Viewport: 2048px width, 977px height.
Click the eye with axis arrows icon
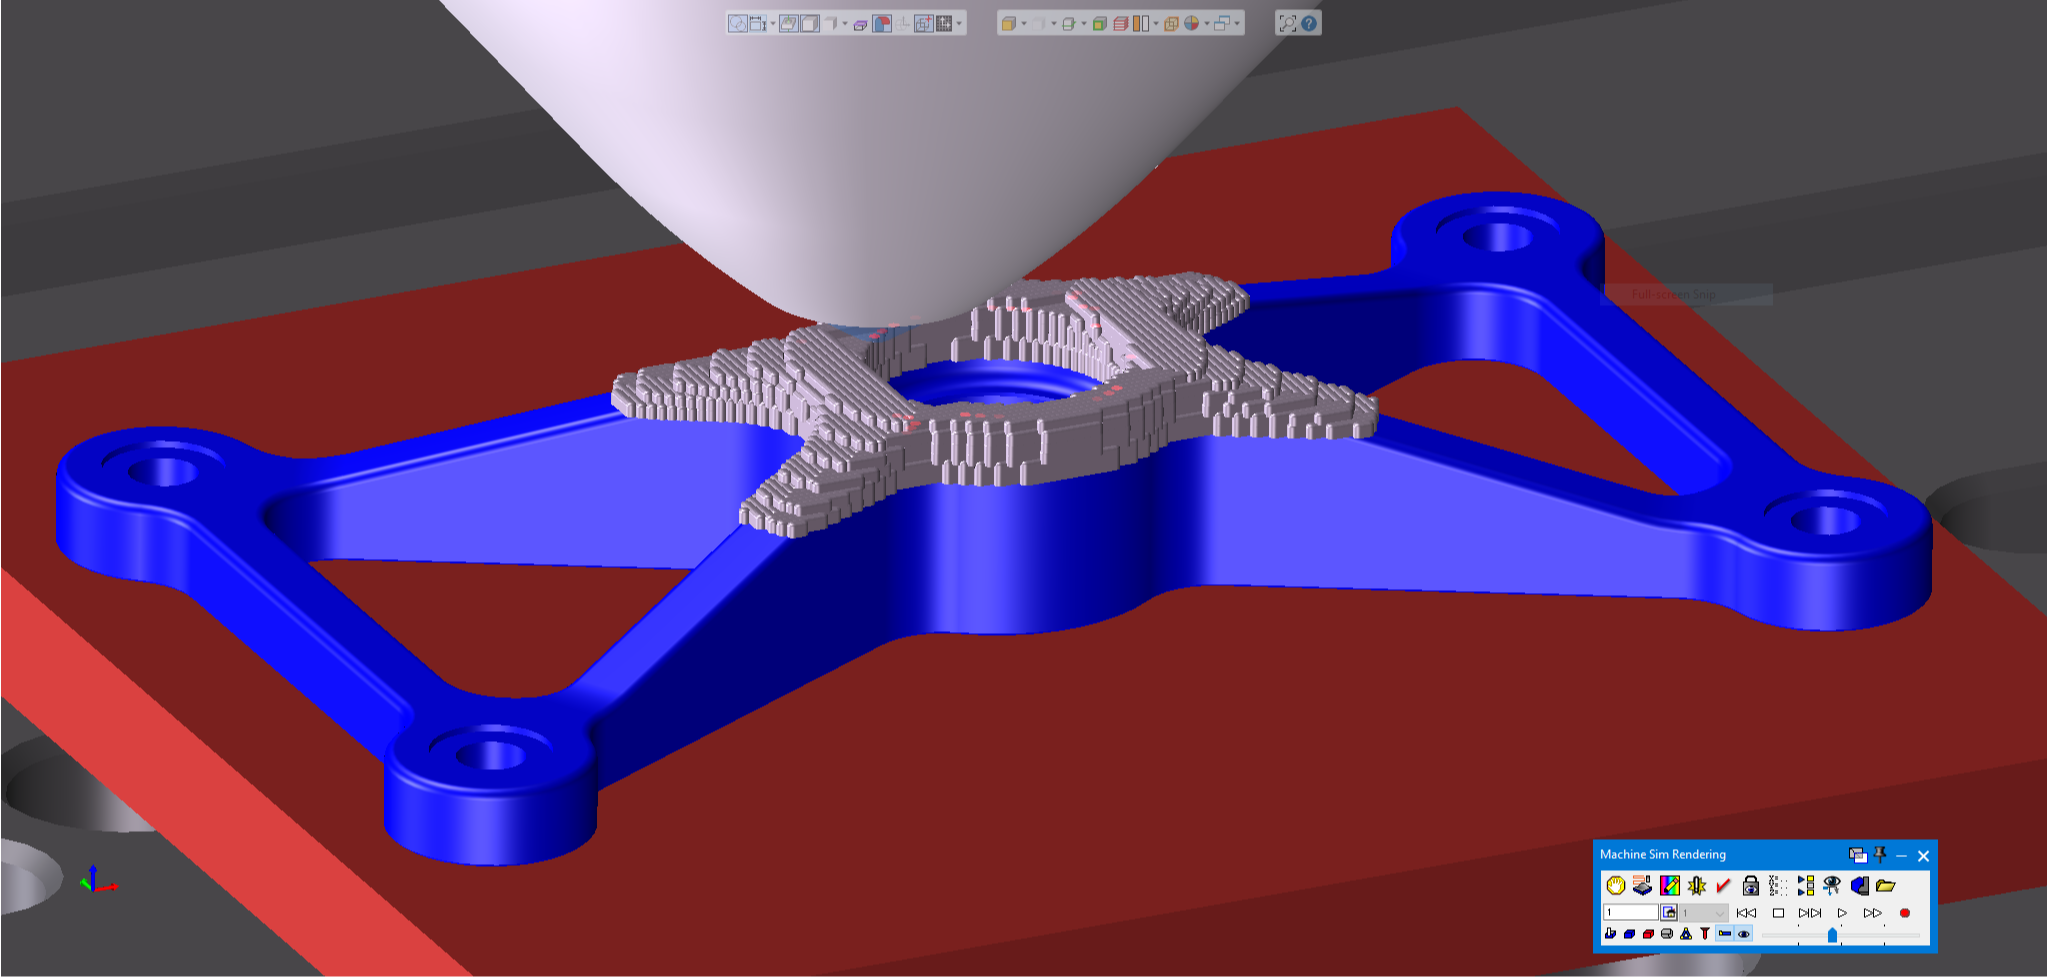point(1832,885)
